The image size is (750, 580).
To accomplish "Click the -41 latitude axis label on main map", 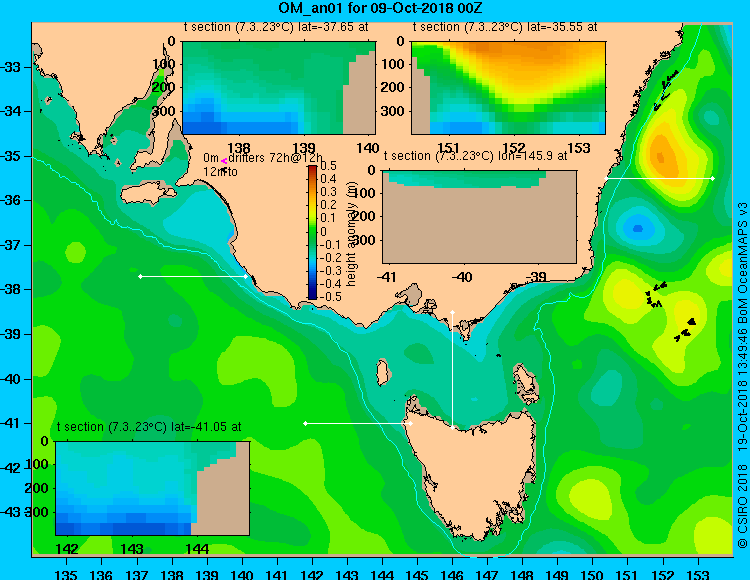I will click(11, 423).
